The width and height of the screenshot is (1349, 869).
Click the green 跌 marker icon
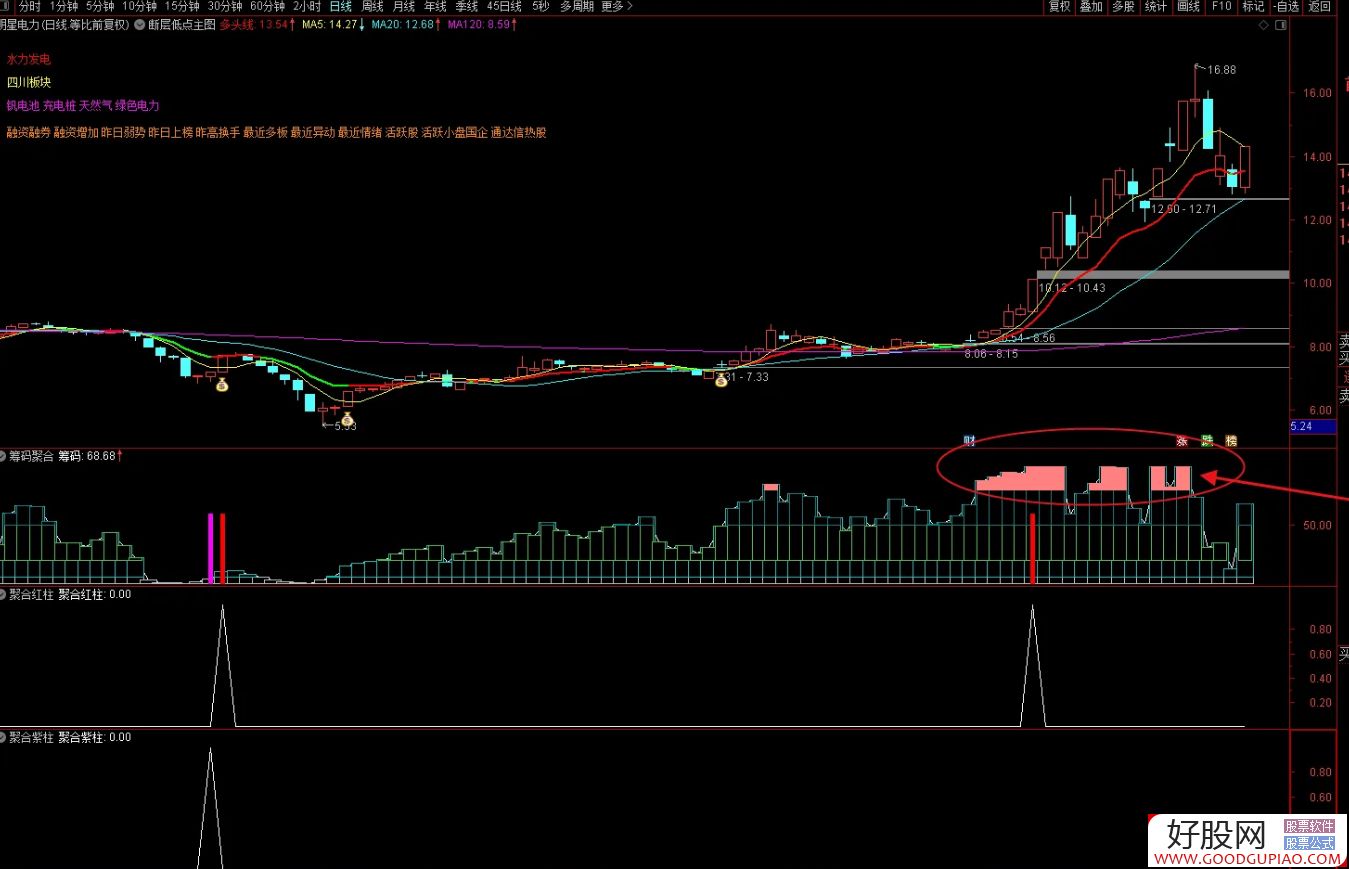pyautogui.click(x=1206, y=440)
